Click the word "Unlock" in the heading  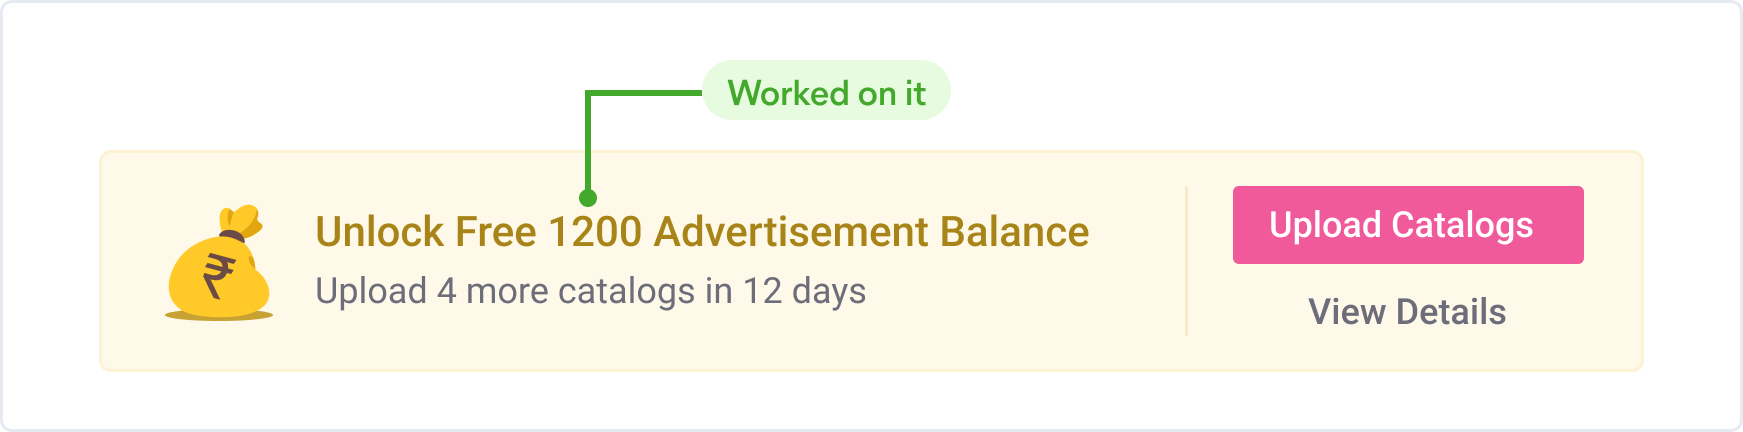pyautogui.click(x=380, y=232)
